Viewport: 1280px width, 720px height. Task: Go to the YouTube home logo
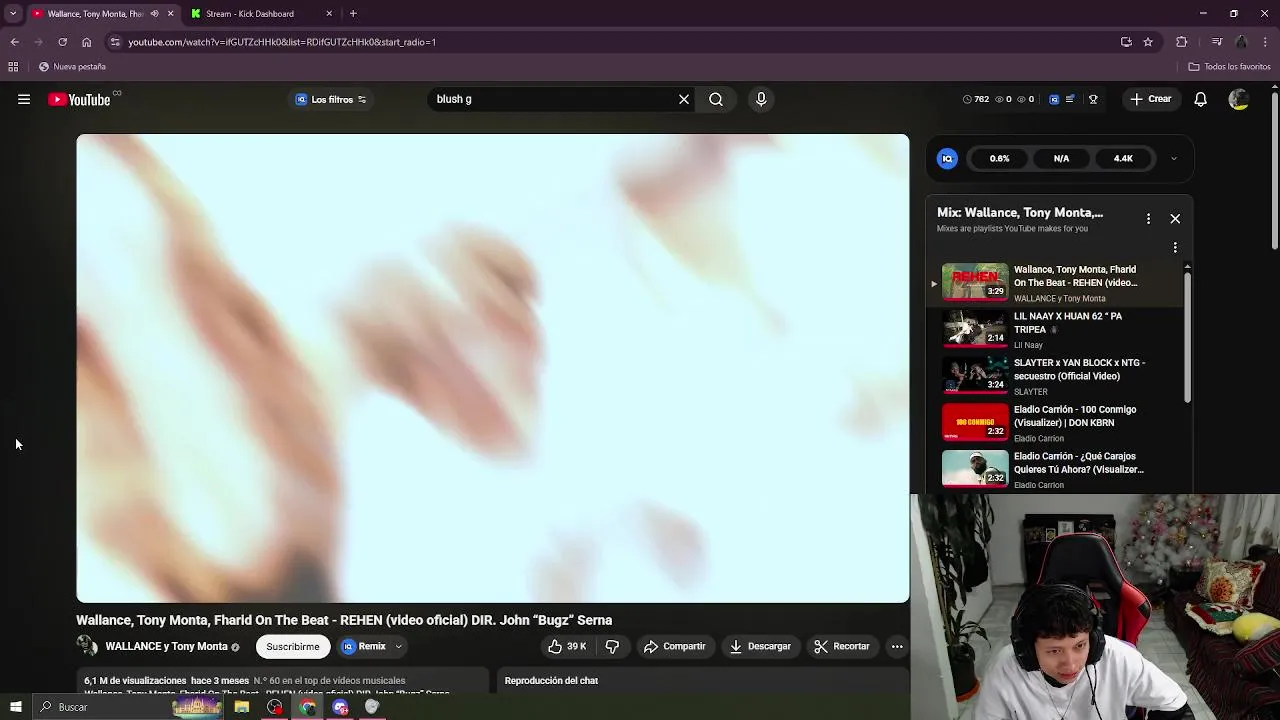[x=79, y=99]
